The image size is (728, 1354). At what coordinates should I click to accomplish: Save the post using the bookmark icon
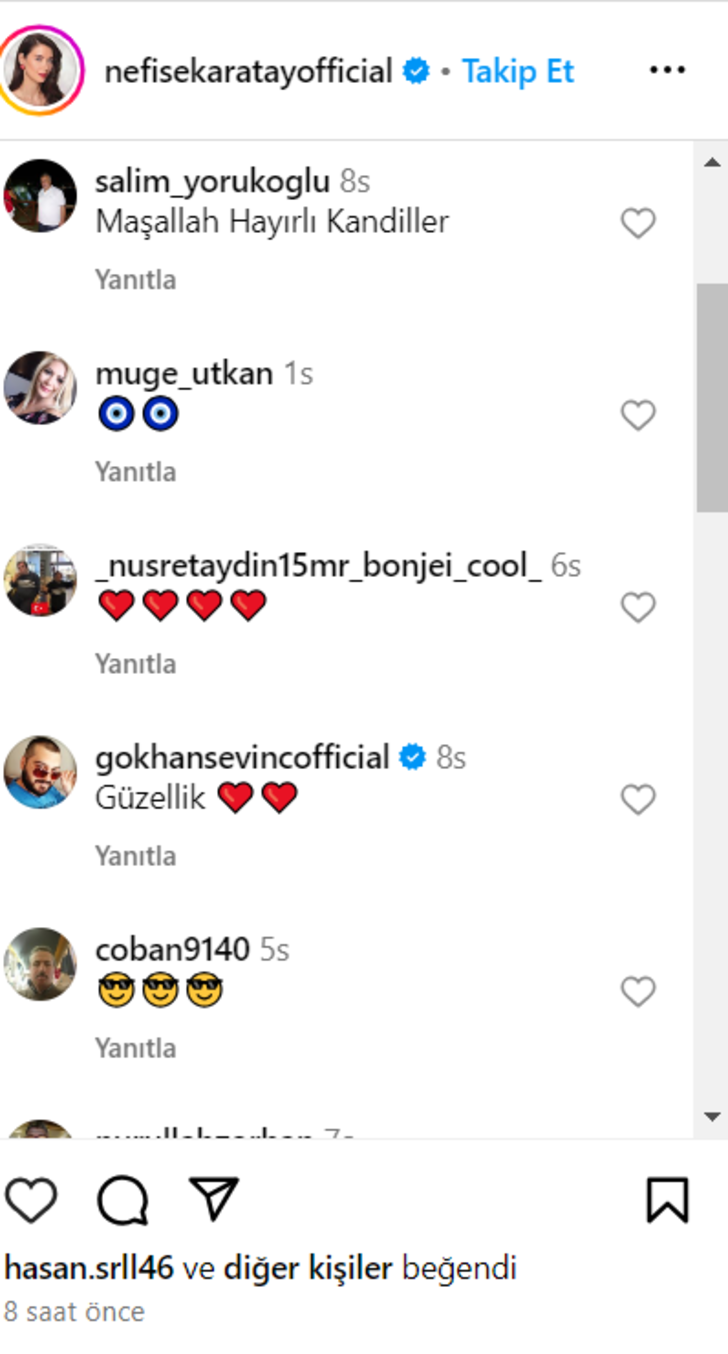click(669, 1201)
